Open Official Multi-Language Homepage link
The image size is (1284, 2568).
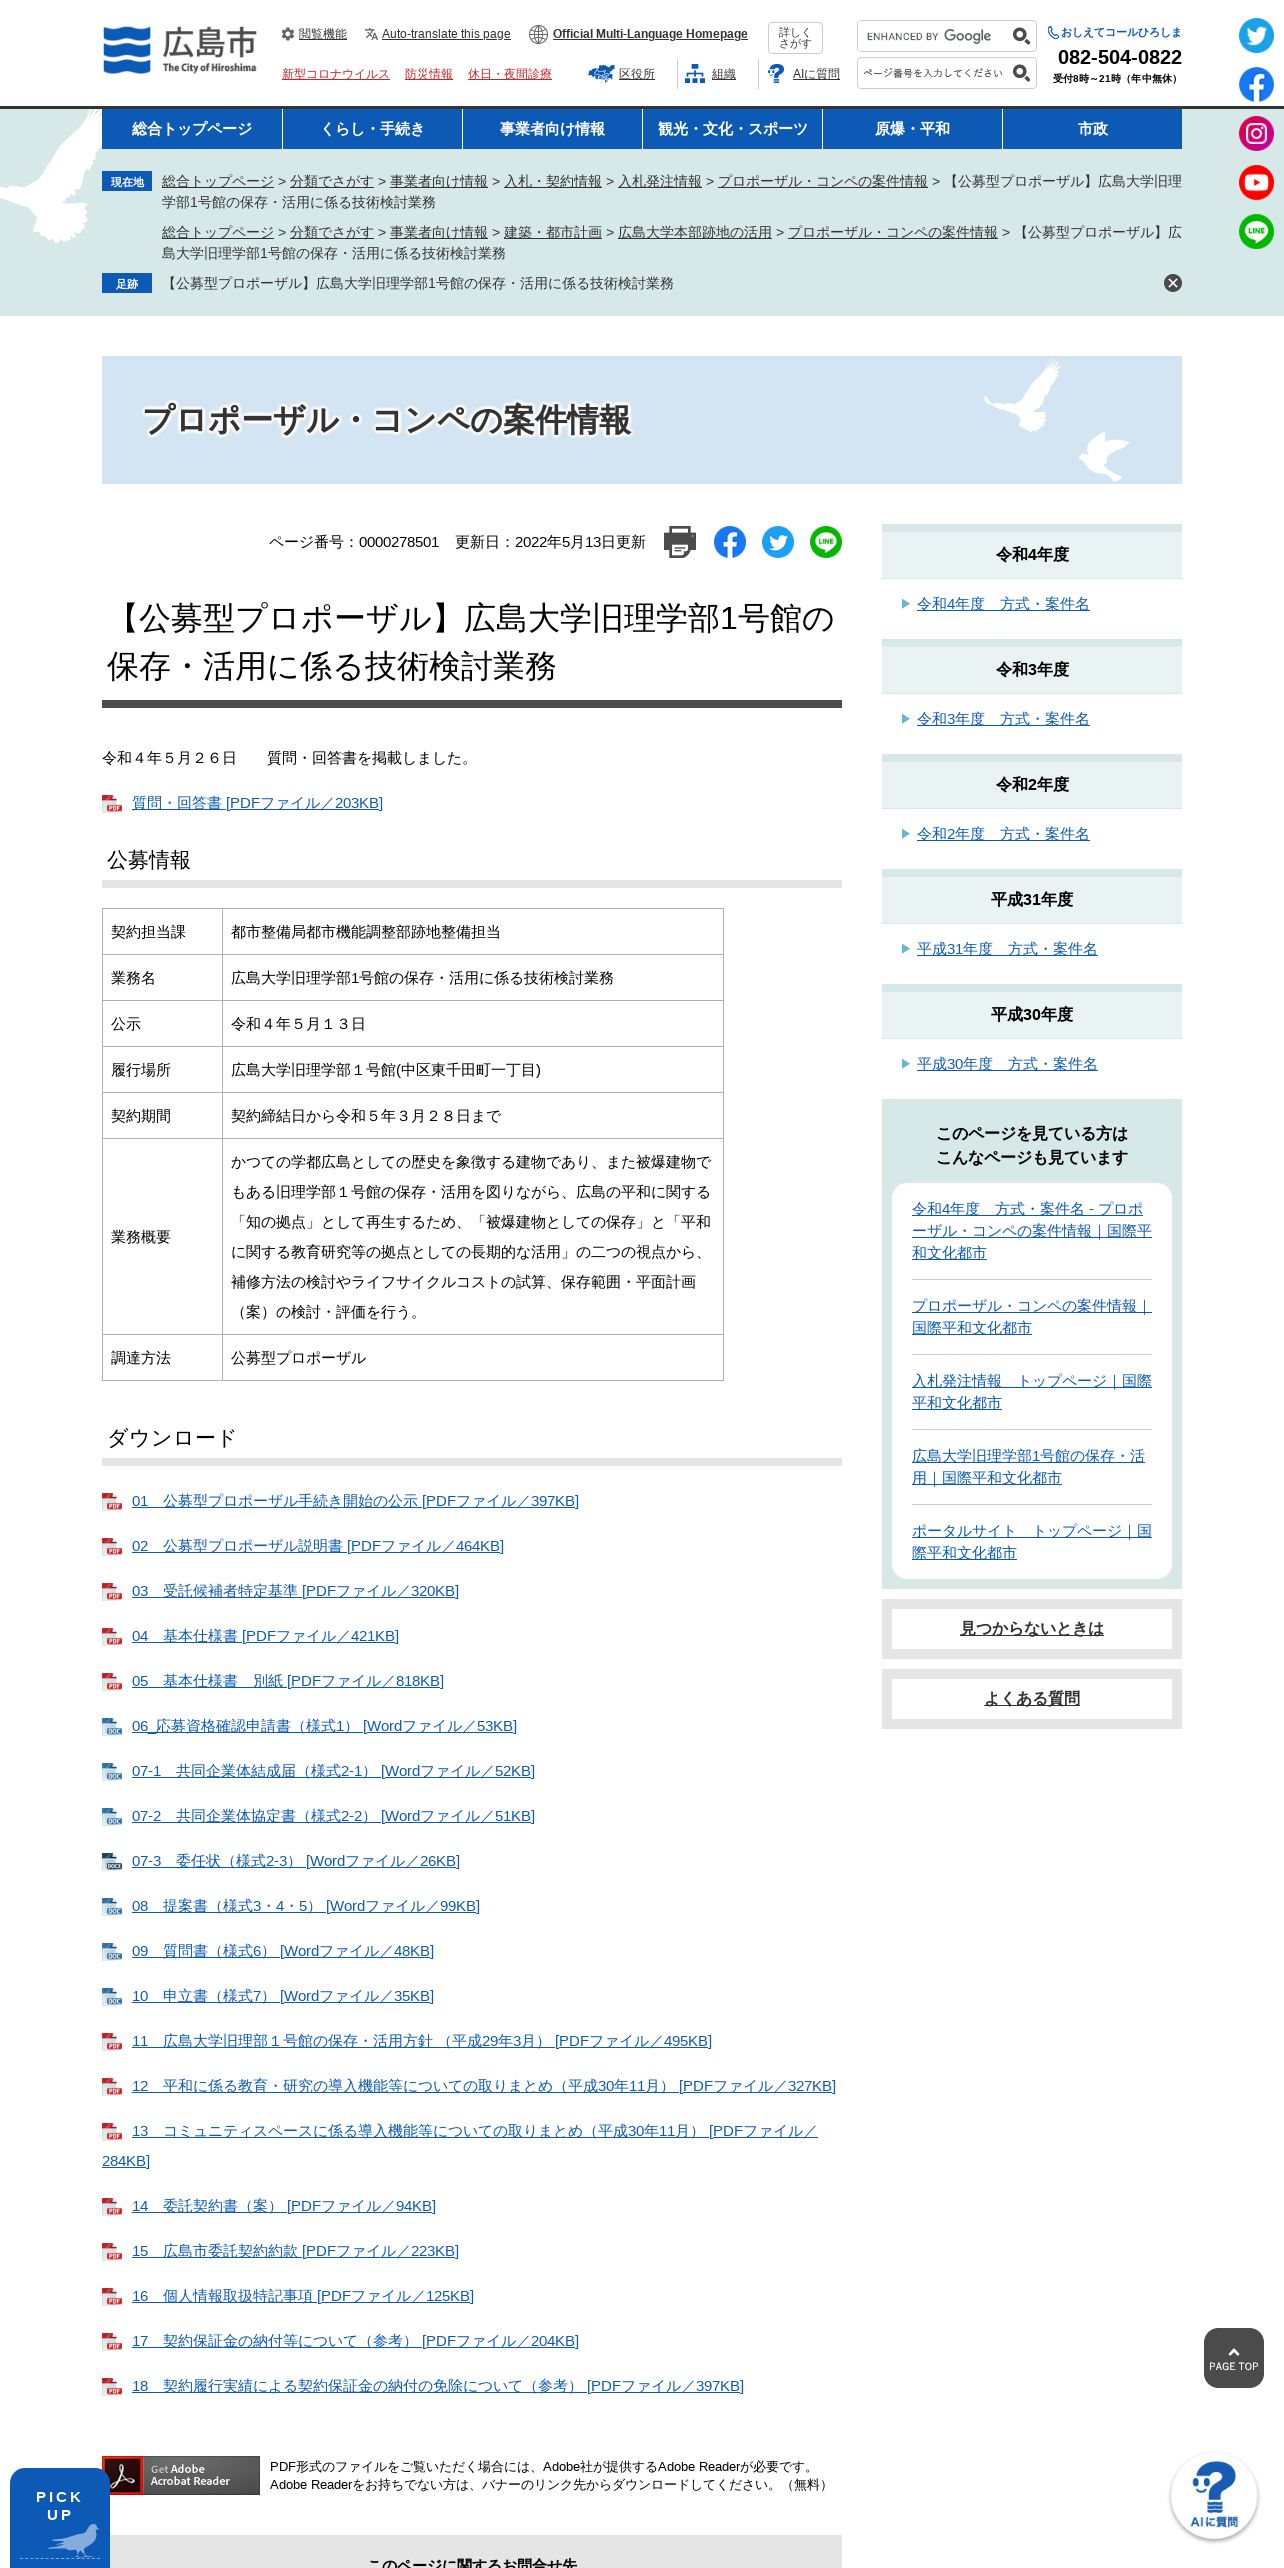tap(638, 34)
